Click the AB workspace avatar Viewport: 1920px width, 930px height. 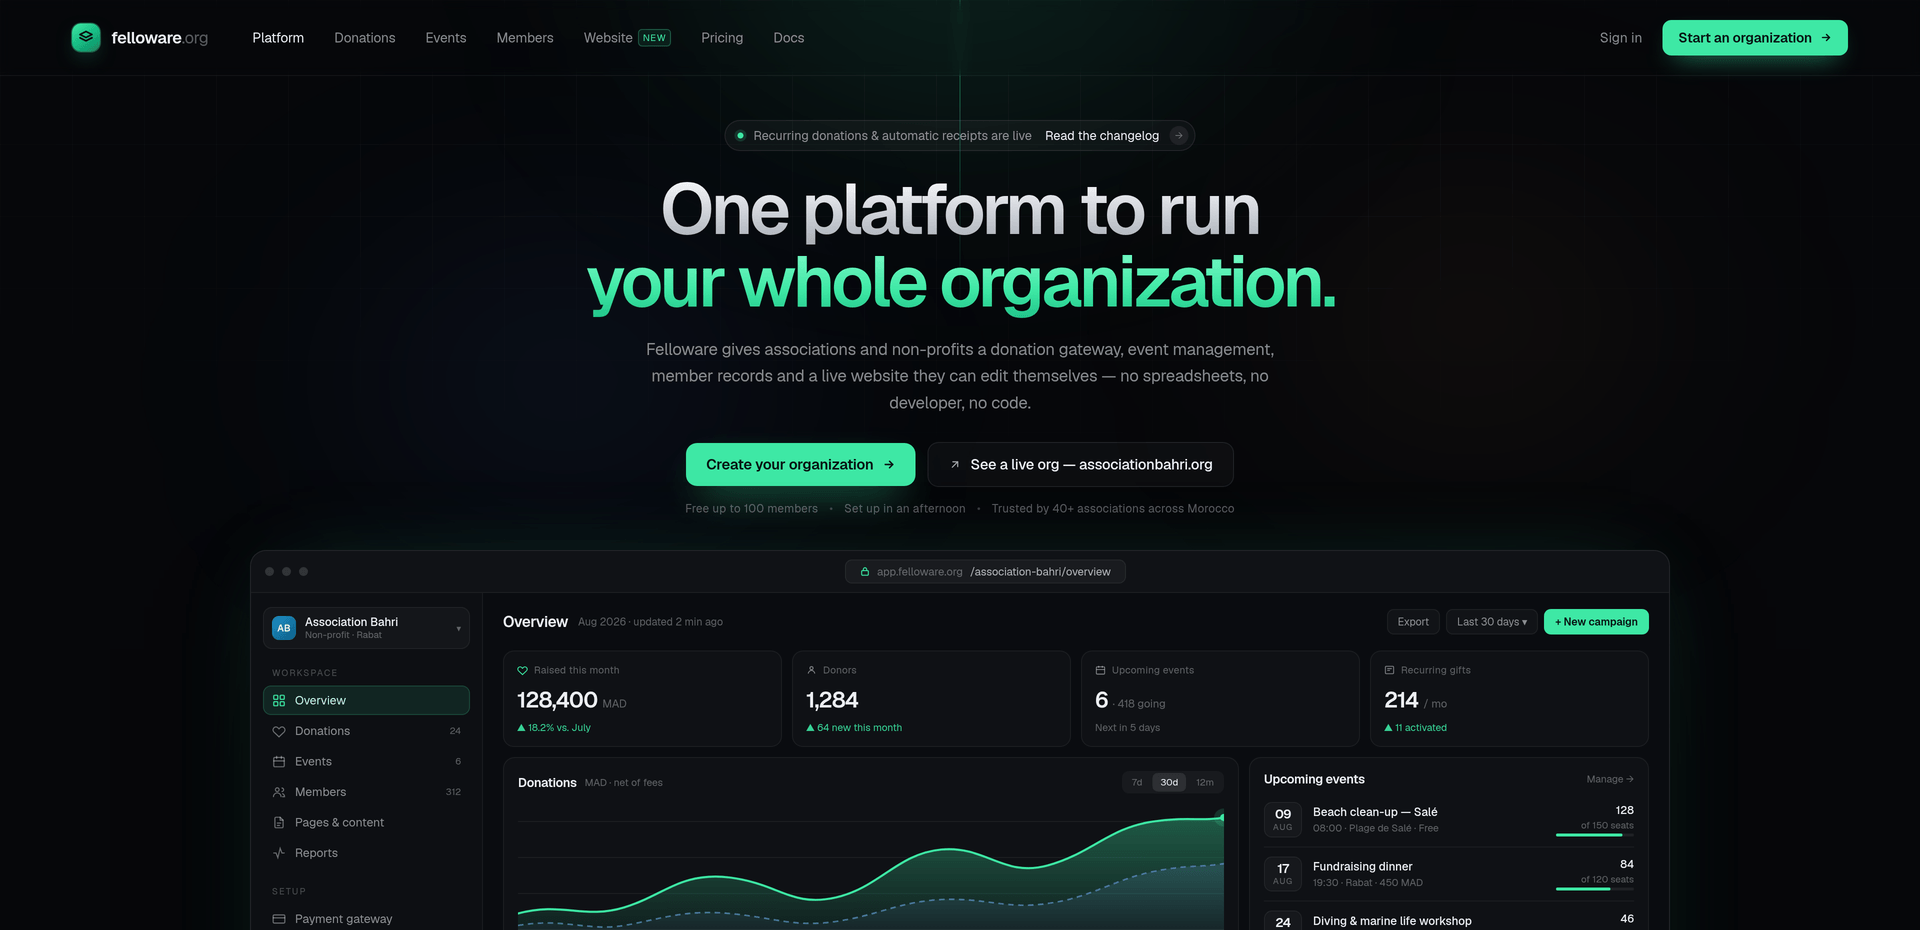tap(284, 628)
